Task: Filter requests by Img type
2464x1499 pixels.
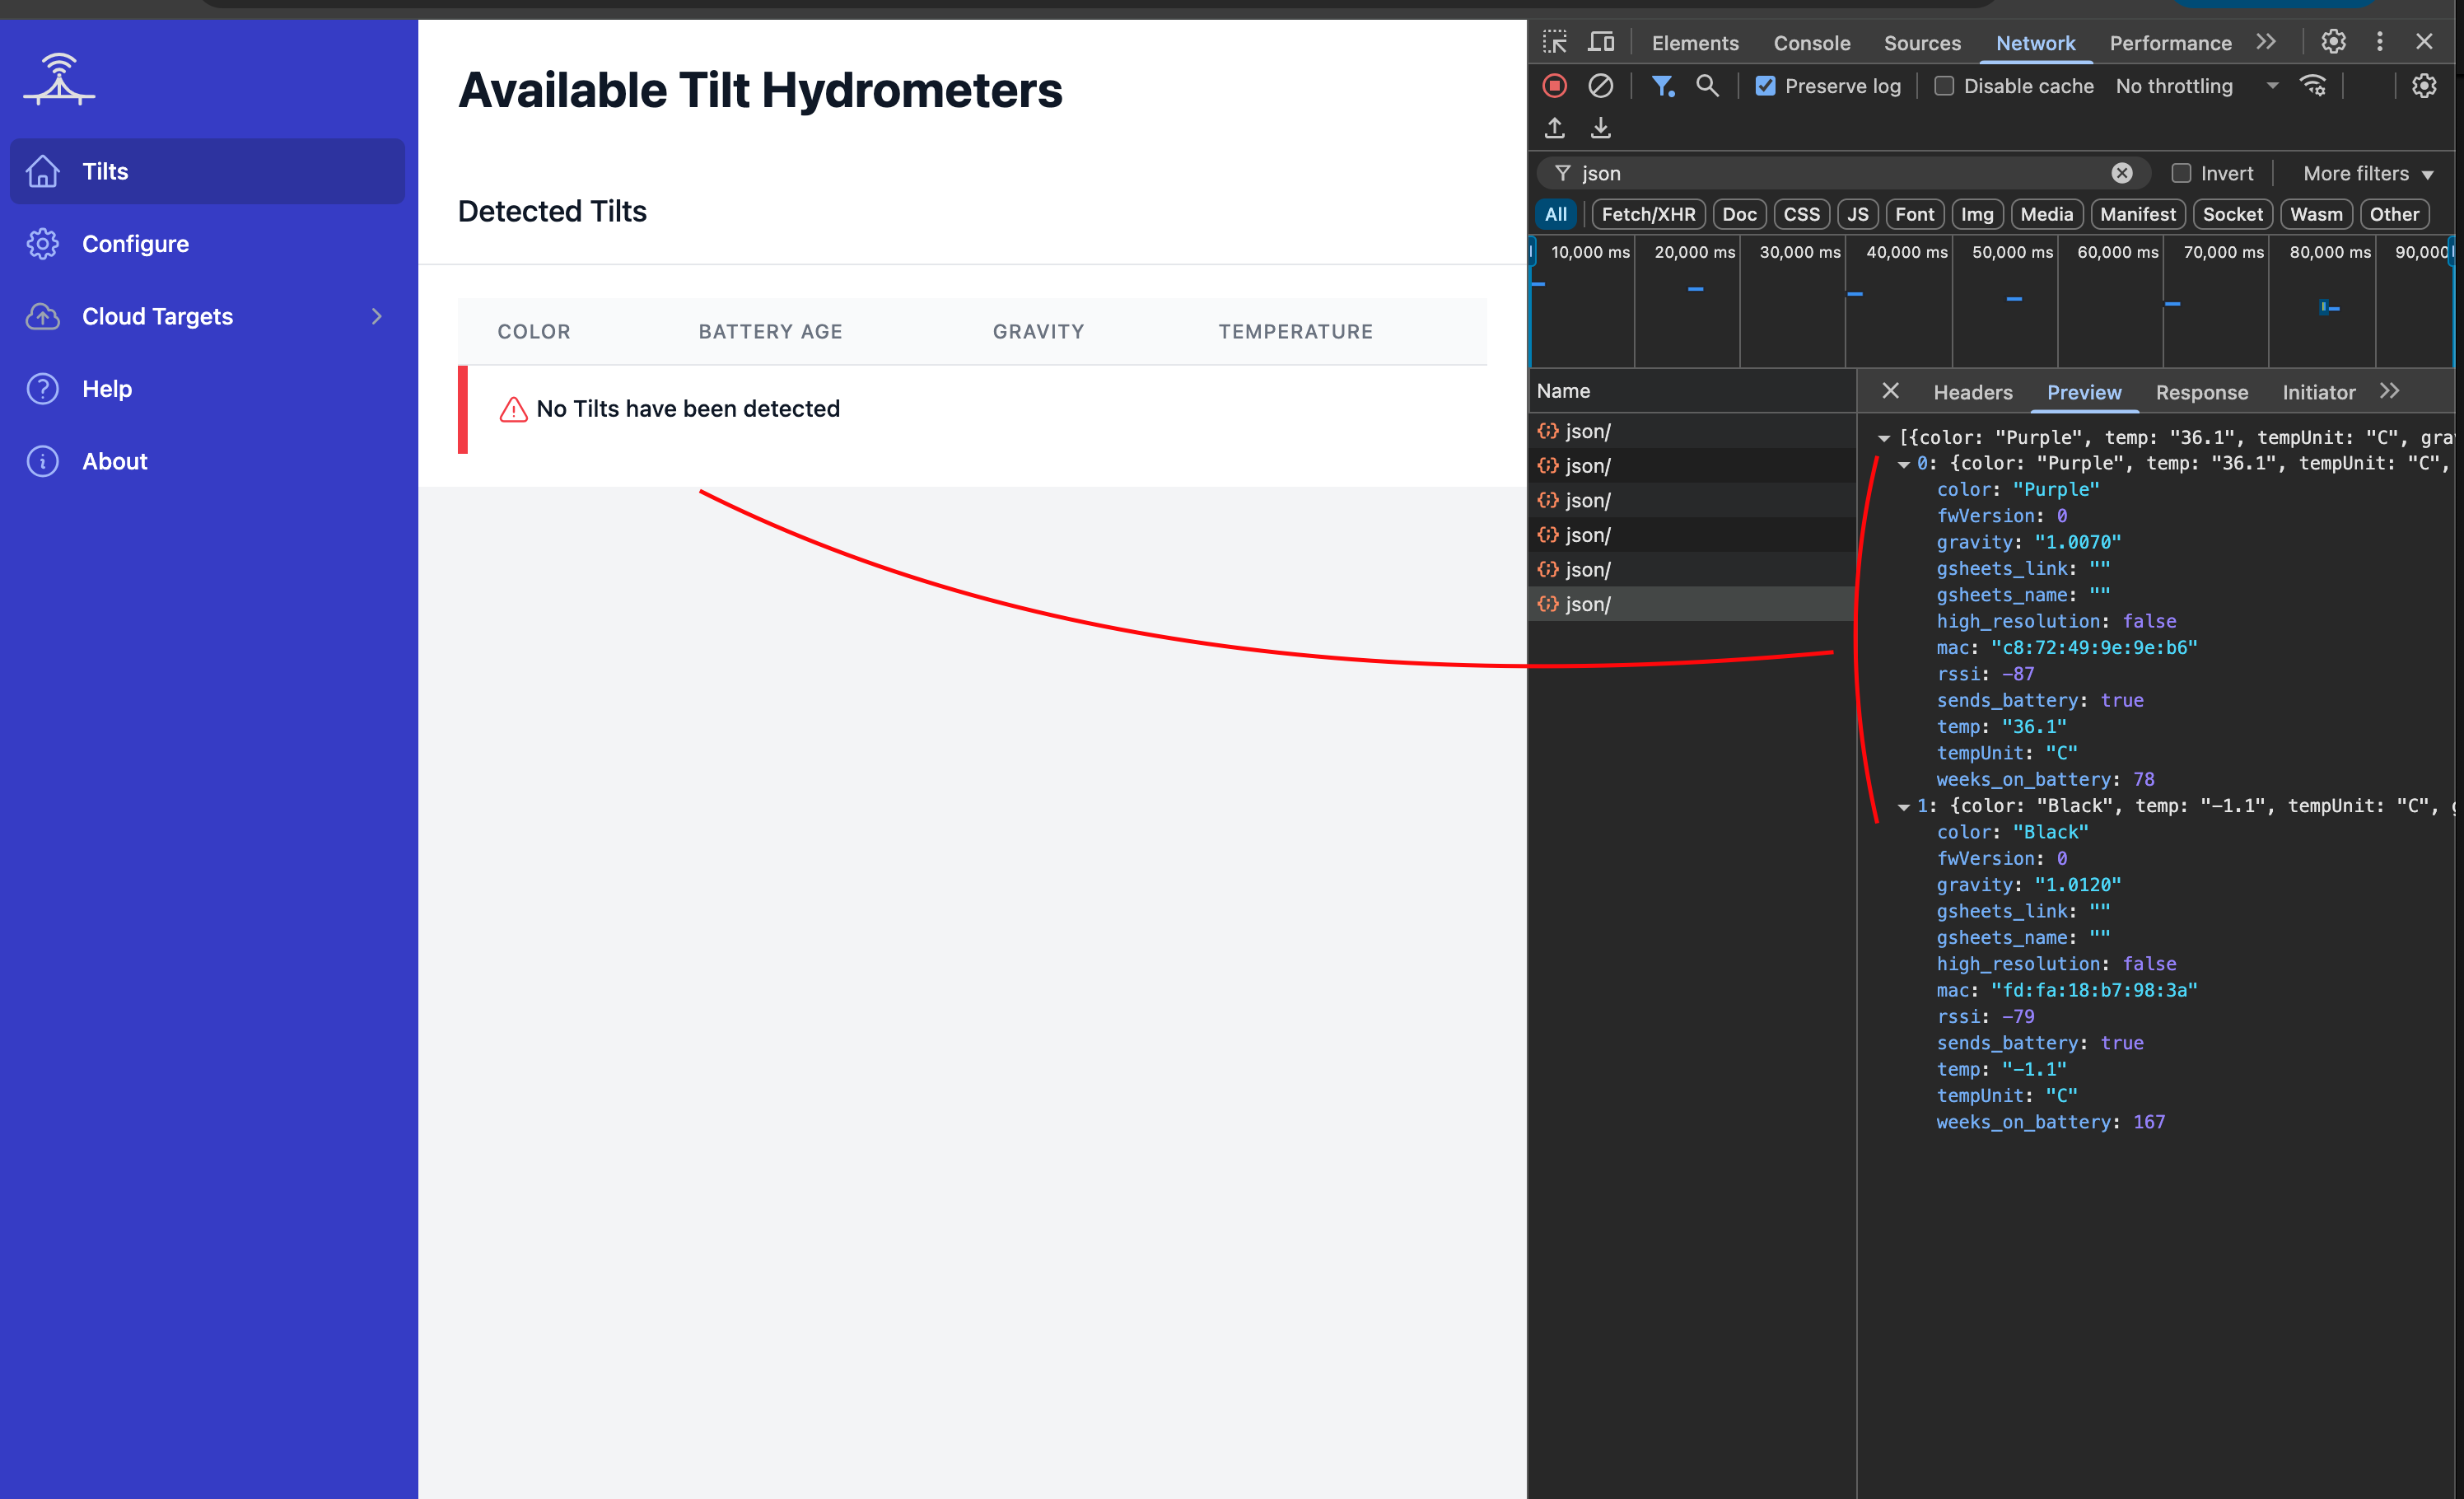Action: tap(1976, 214)
